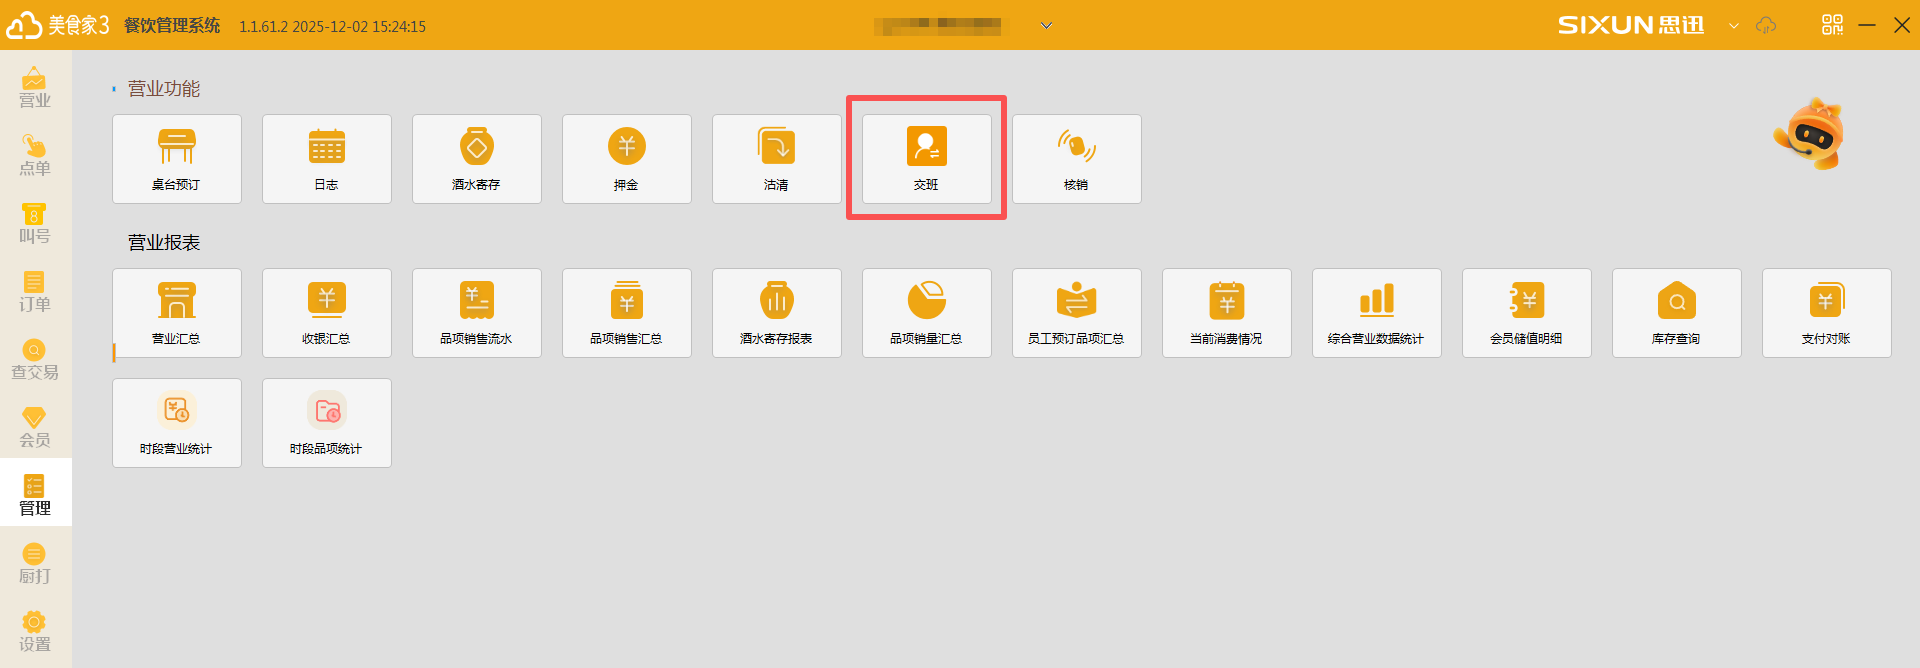Screen dimensions: 1920x668
Task: Open the 押金 deposit function
Action: click(627, 159)
